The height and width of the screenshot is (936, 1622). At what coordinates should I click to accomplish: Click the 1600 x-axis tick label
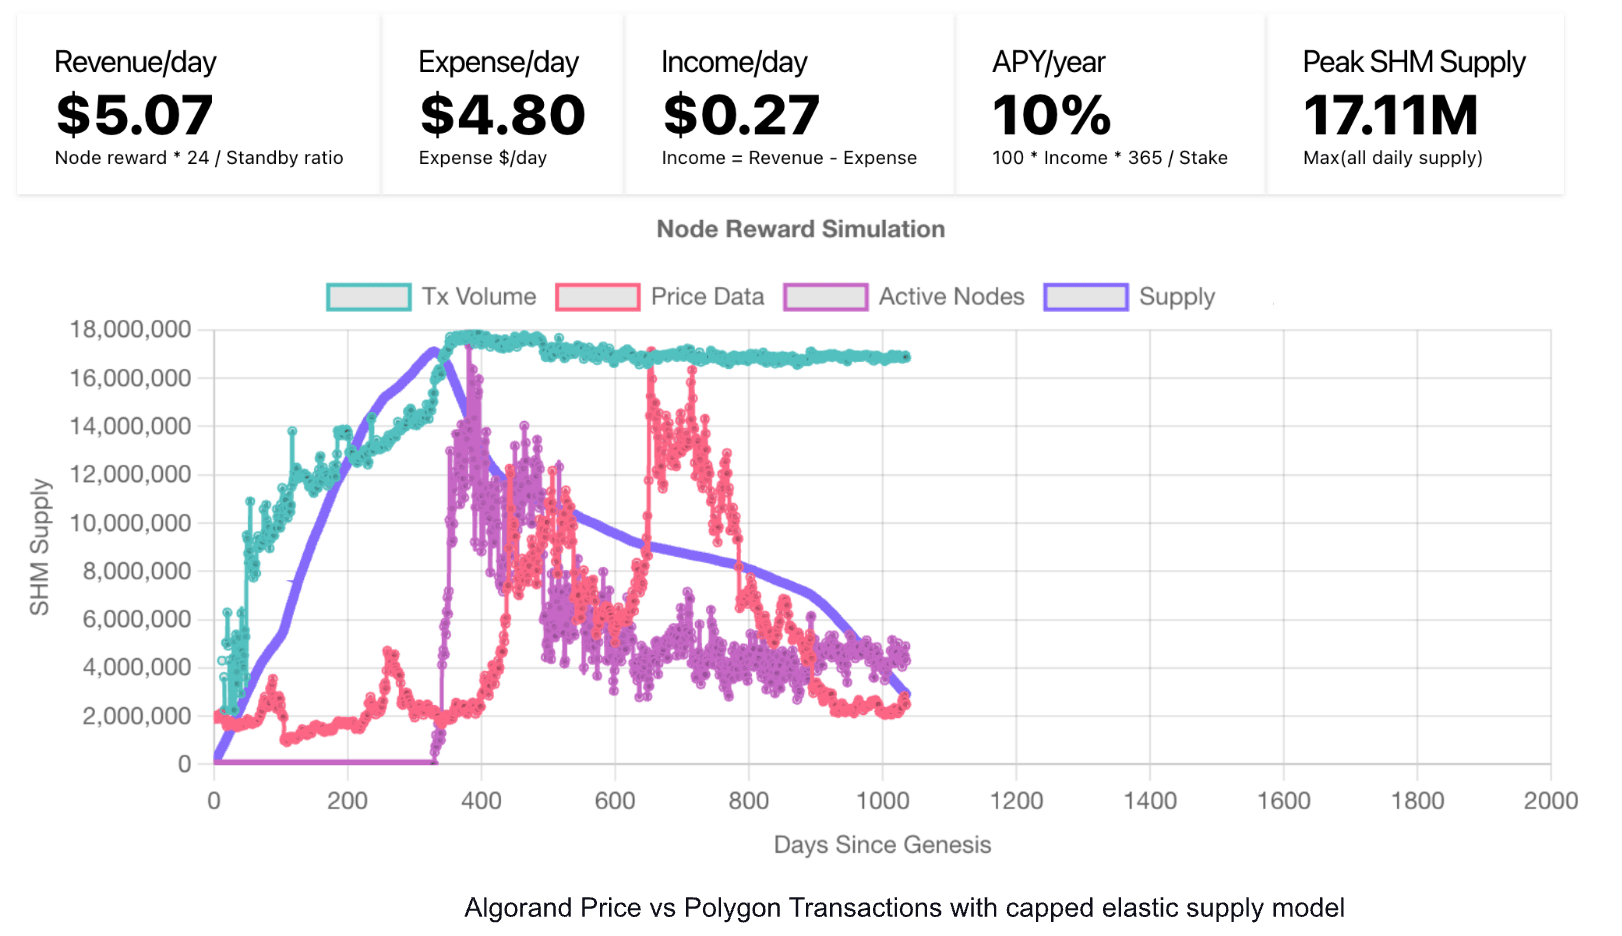click(x=1284, y=801)
